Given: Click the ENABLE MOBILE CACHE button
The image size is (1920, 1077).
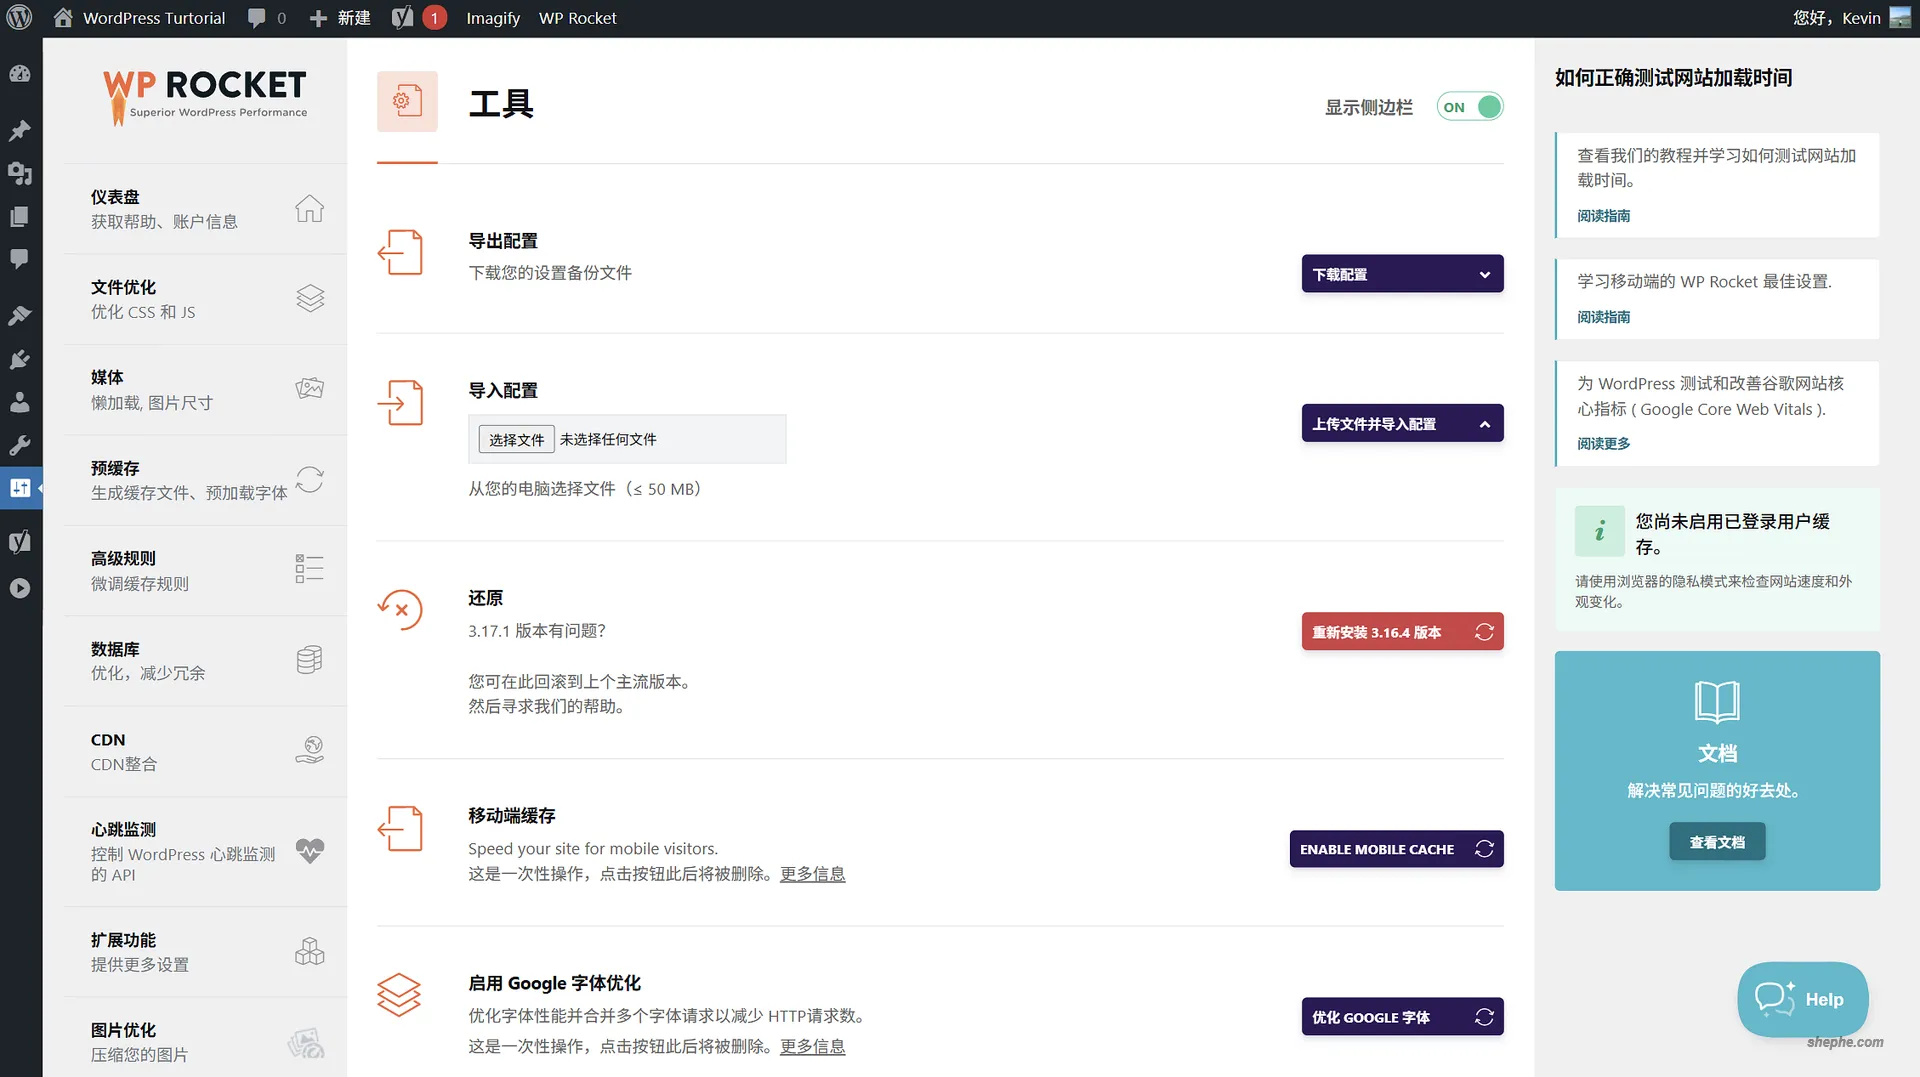Looking at the screenshot, I should coord(1396,849).
